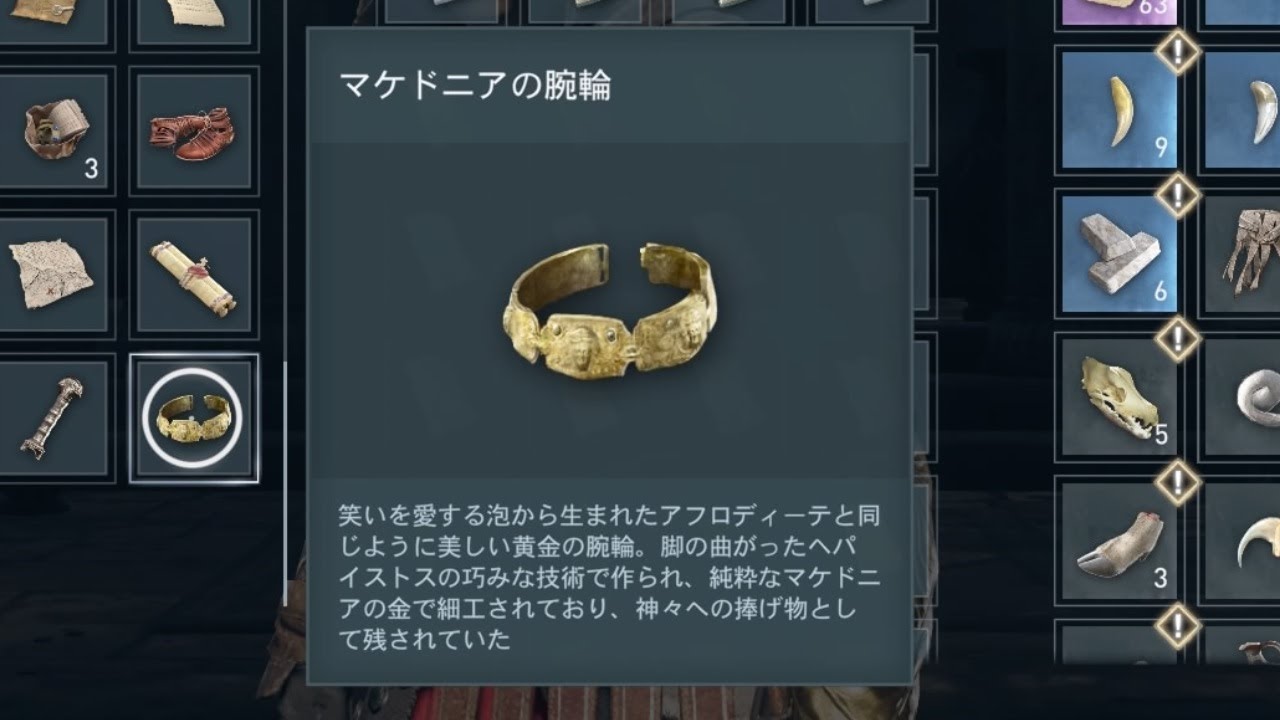Click the rolled scroll with red seal
The width and height of the screenshot is (1280, 720).
(x=194, y=275)
